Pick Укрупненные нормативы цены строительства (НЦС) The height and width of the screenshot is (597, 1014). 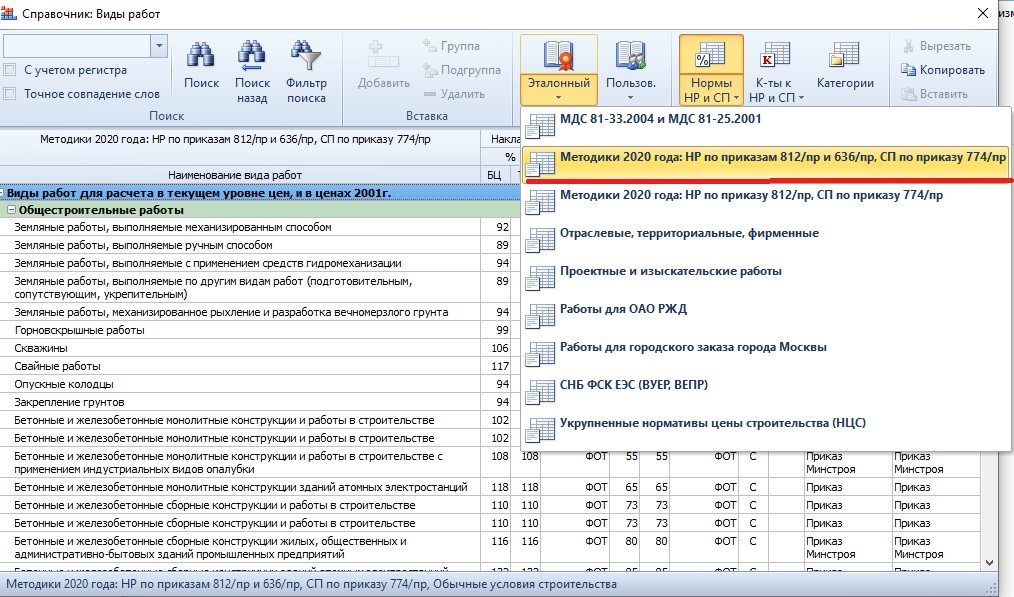coord(712,423)
